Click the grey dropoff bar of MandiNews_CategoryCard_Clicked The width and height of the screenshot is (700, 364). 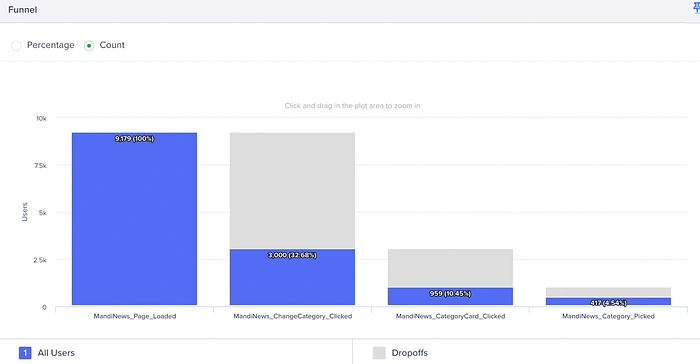[450, 268]
